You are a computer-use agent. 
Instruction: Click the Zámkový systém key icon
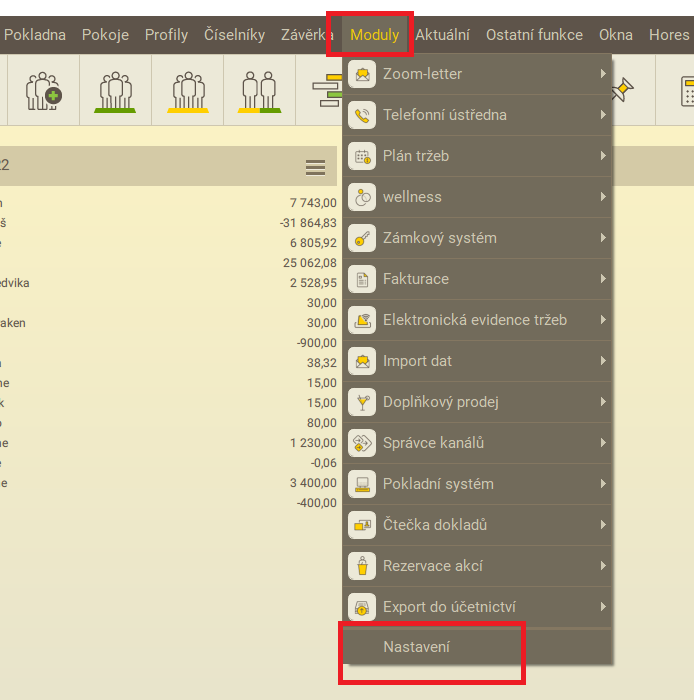(x=361, y=238)
